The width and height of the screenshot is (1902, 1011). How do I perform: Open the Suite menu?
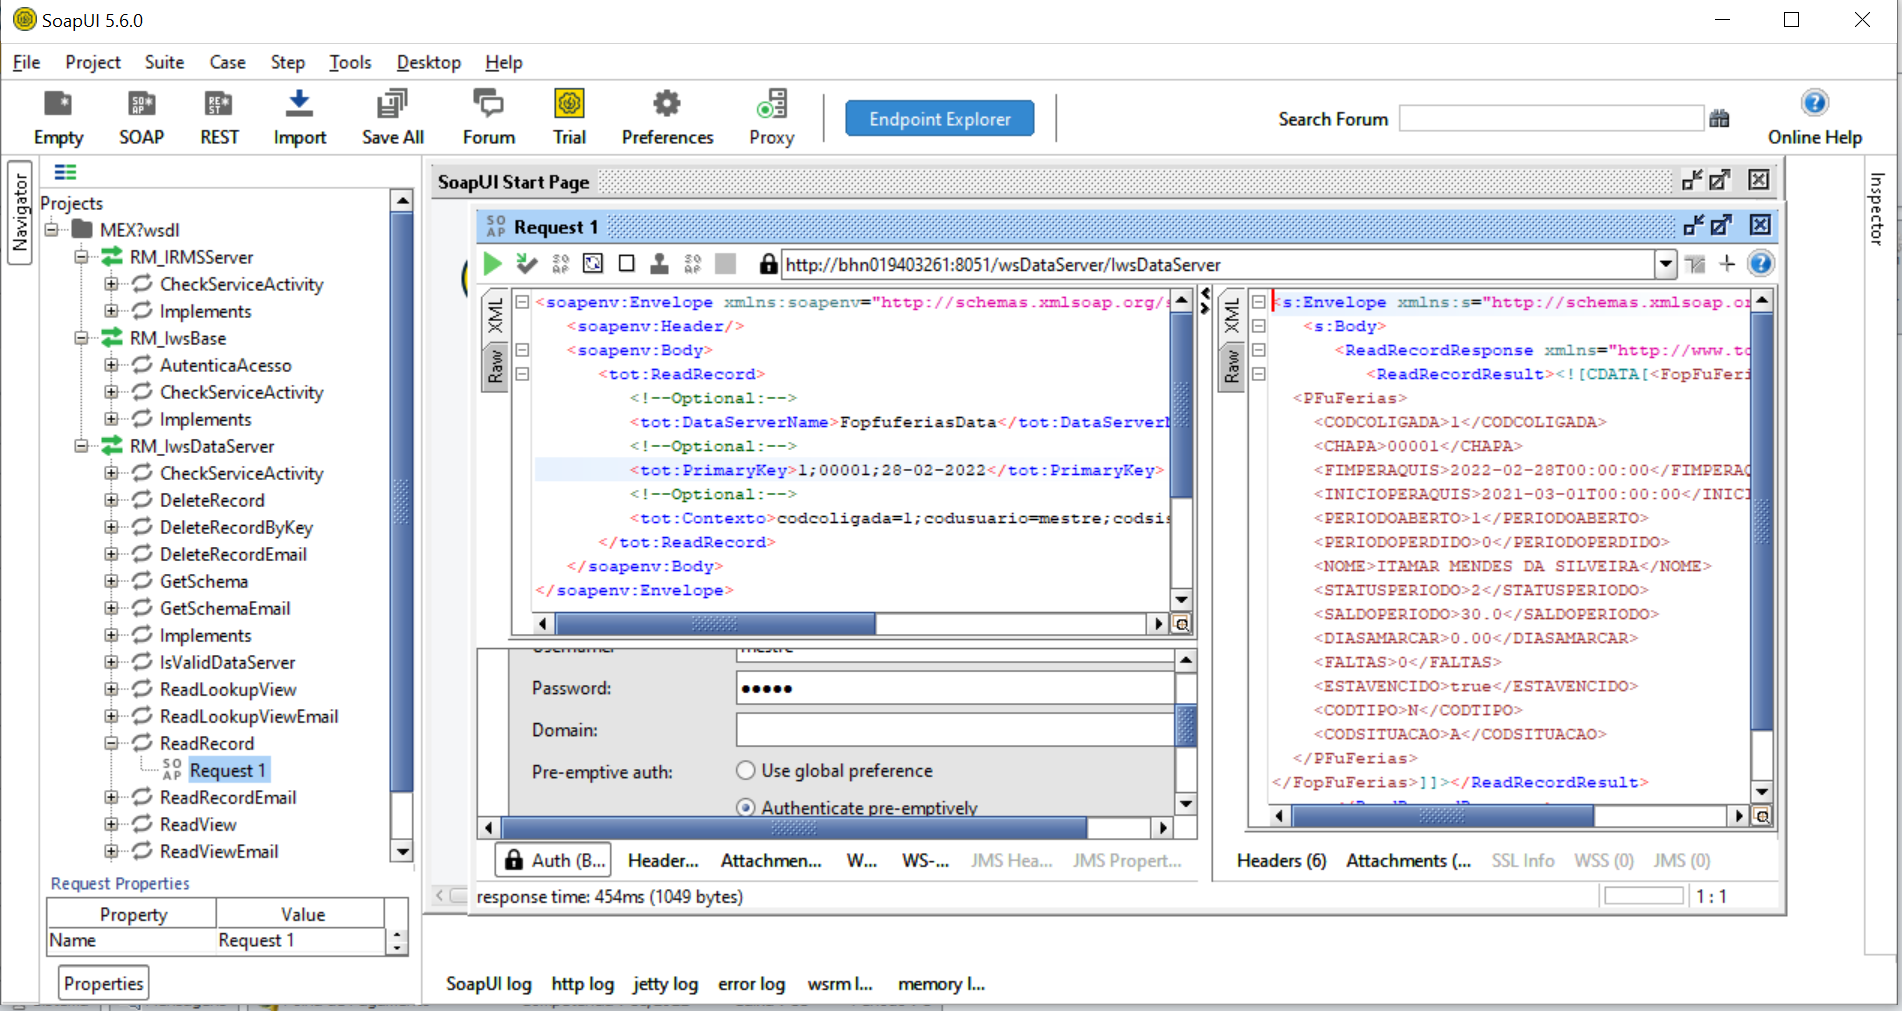pos(164,62)
